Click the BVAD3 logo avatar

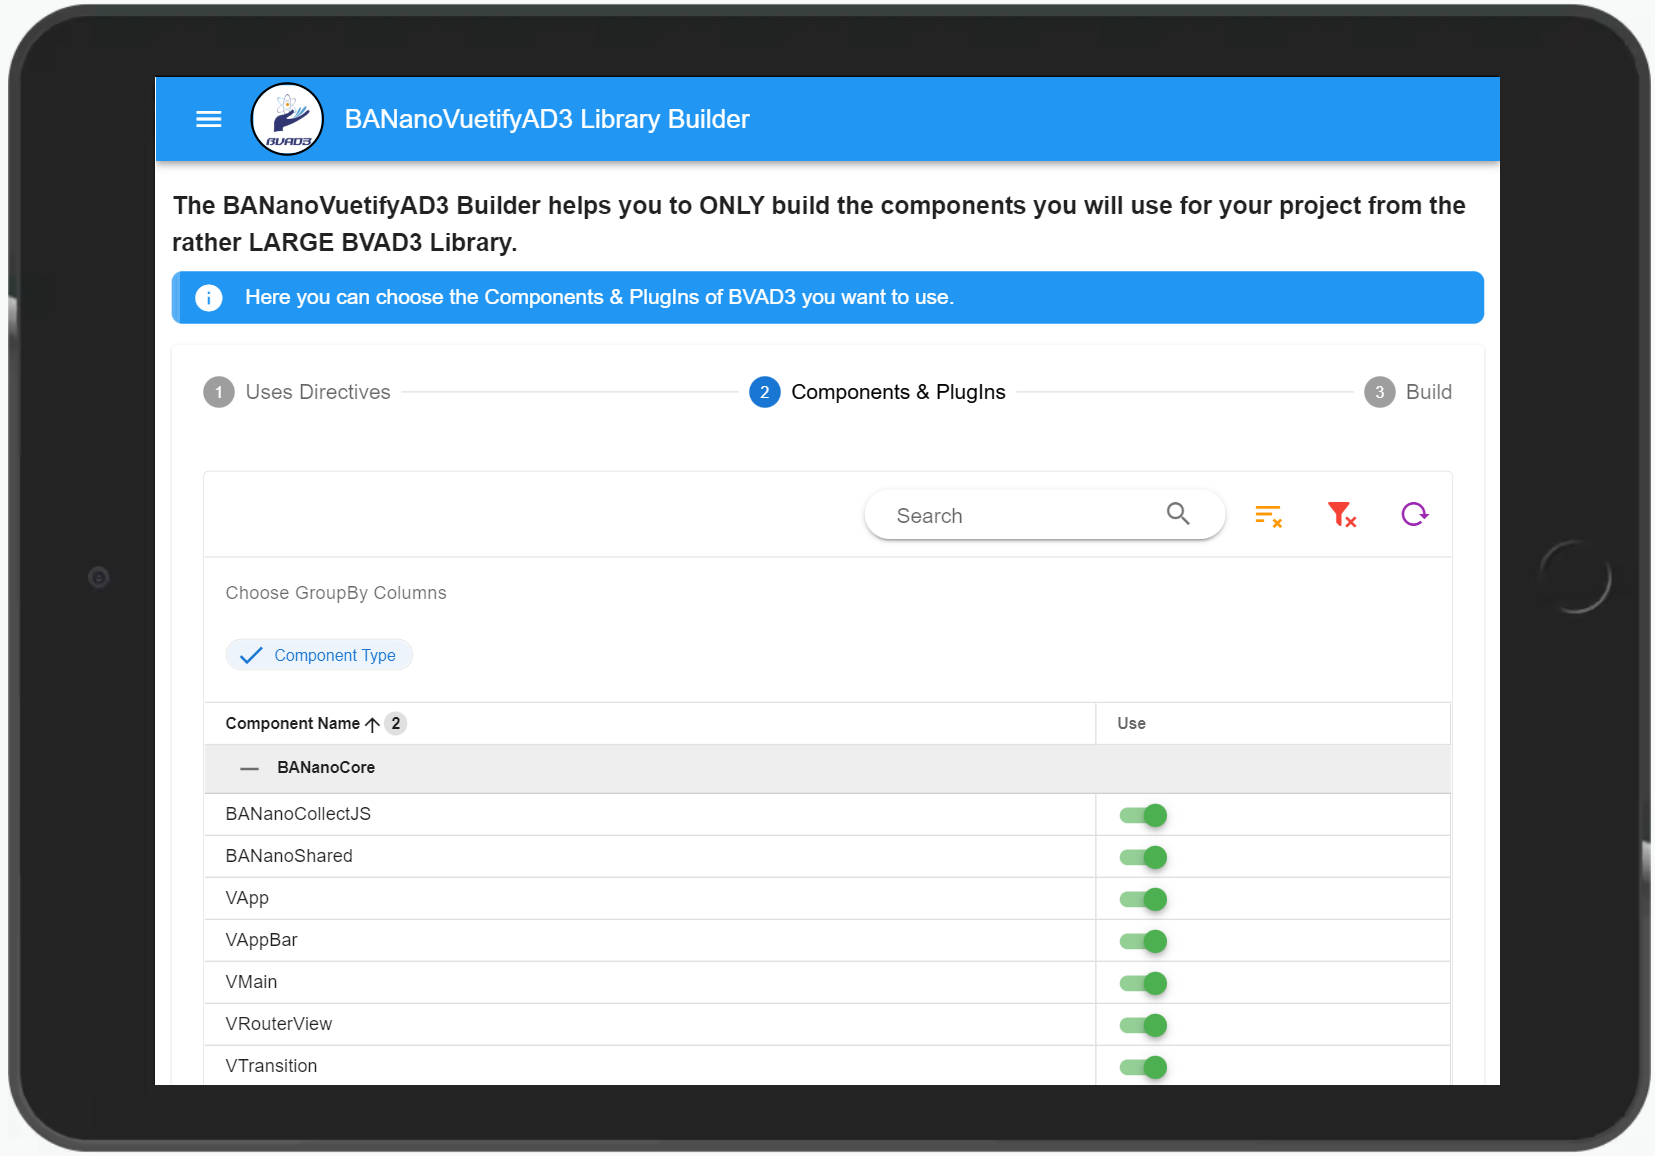287,119
